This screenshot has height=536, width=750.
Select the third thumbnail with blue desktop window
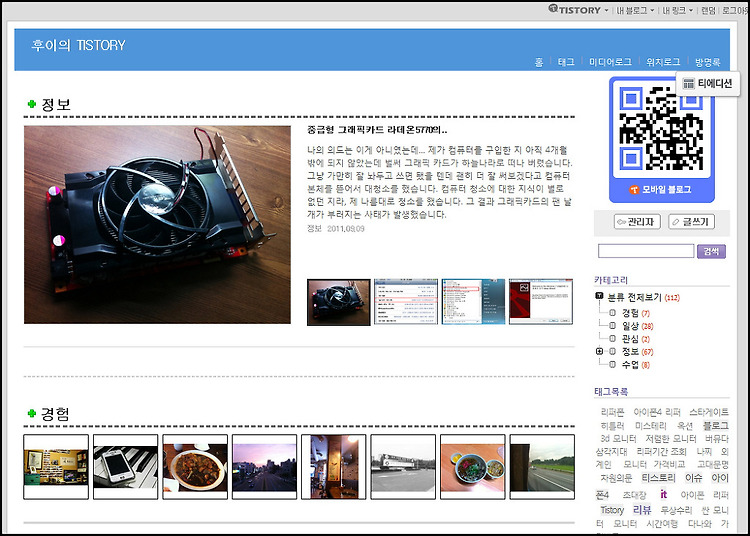pyautogui.click(x=473, y=302)
